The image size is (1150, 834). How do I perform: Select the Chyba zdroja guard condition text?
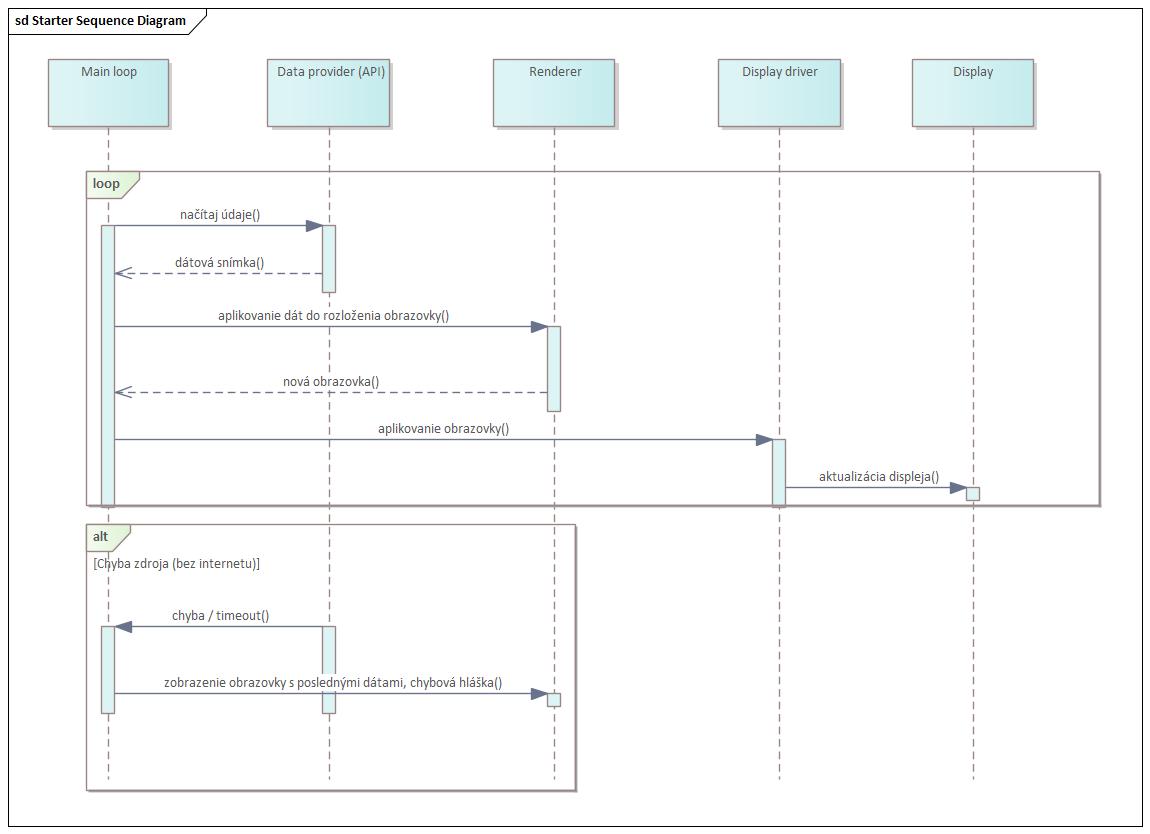pyautogui.click(x=176, y=564)
